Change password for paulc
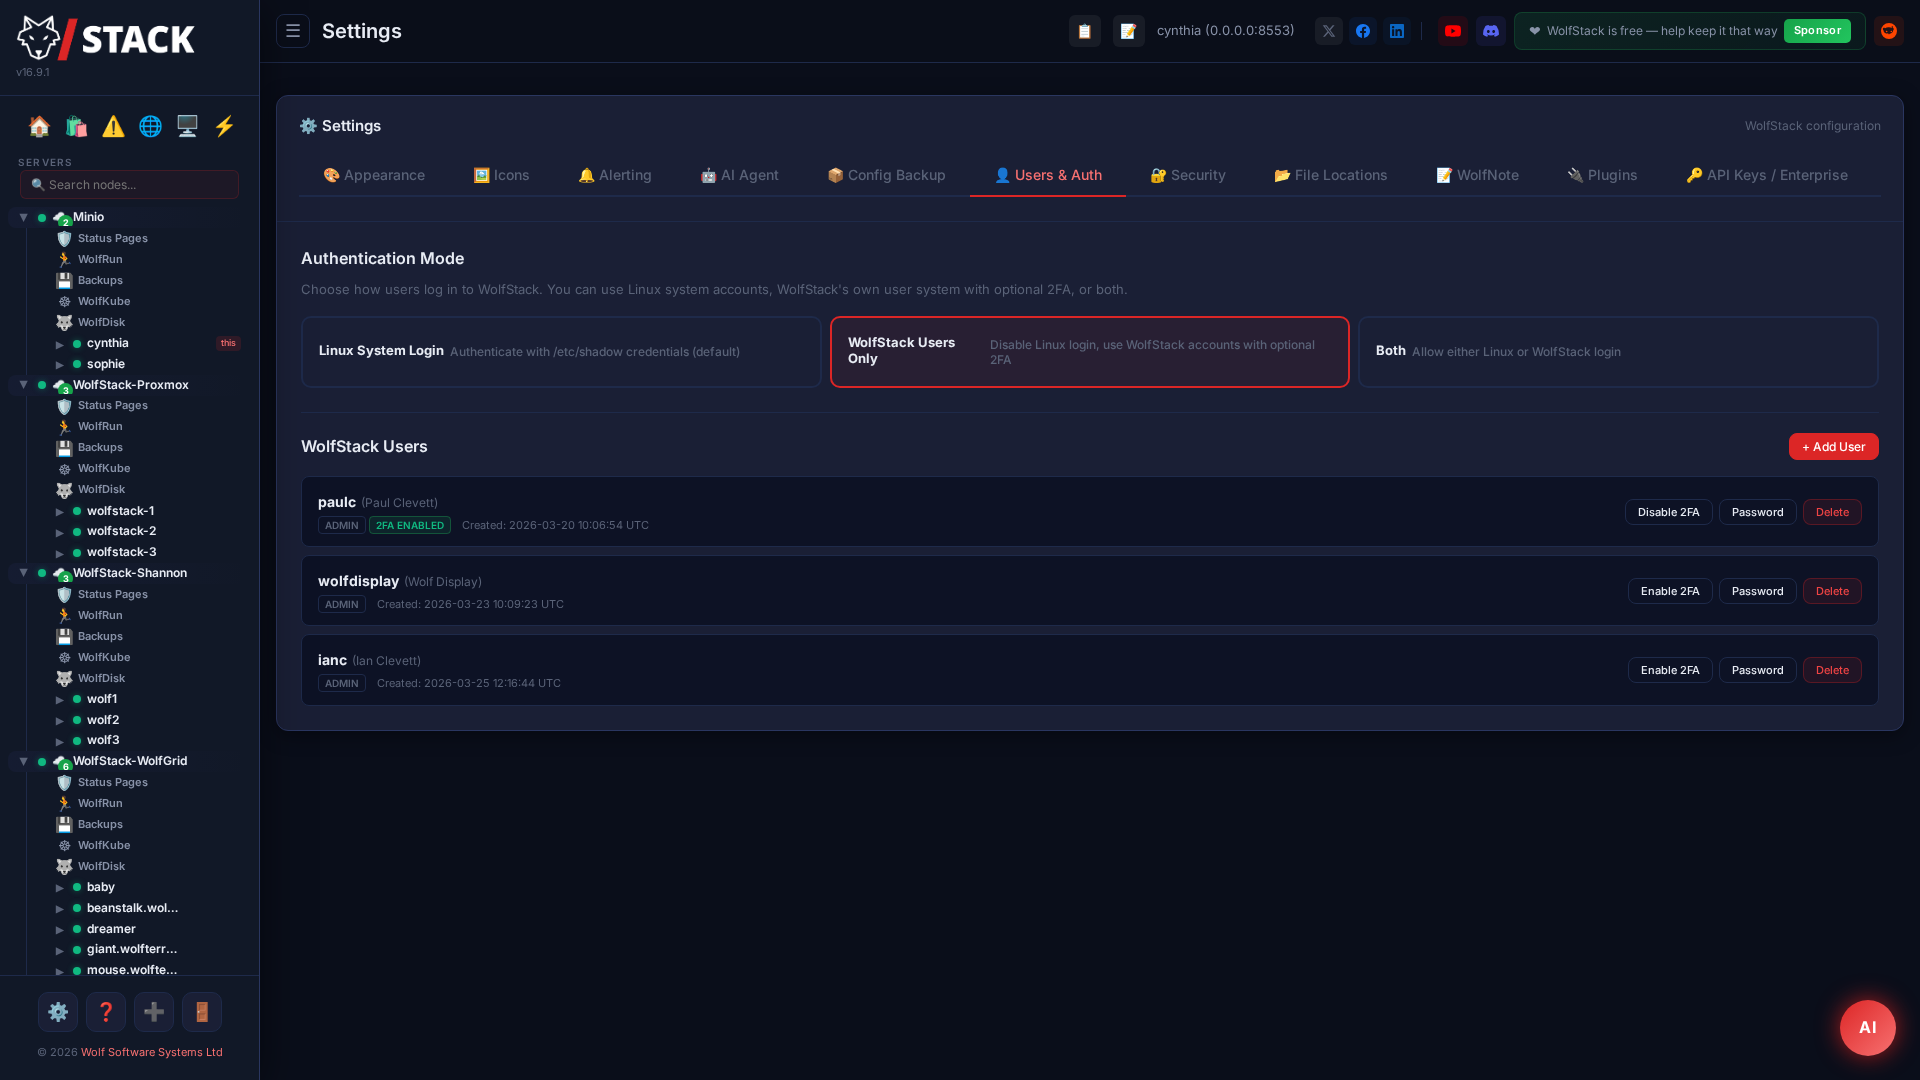1920x1080 pixels. pos(1757,512)
